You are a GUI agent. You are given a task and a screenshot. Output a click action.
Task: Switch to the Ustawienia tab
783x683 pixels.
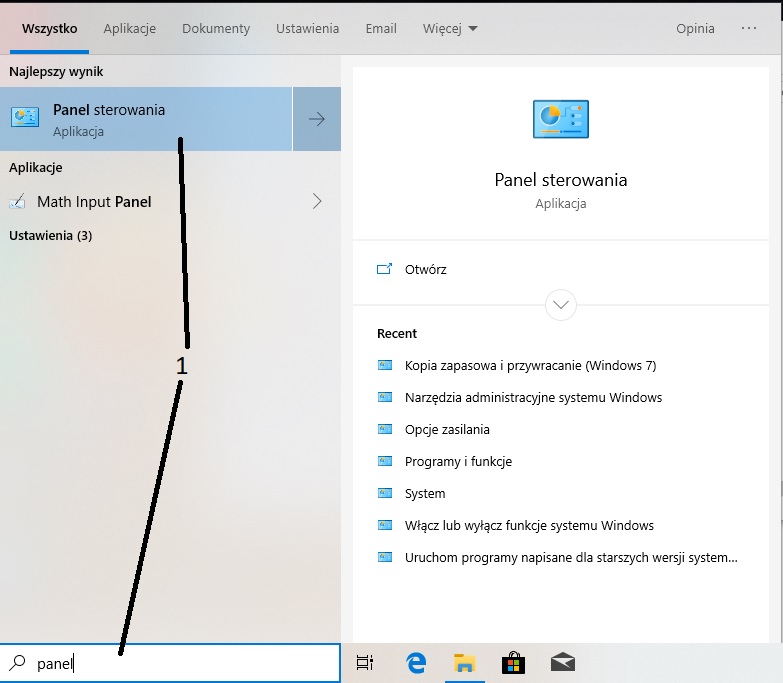click(x=307, y=28)
